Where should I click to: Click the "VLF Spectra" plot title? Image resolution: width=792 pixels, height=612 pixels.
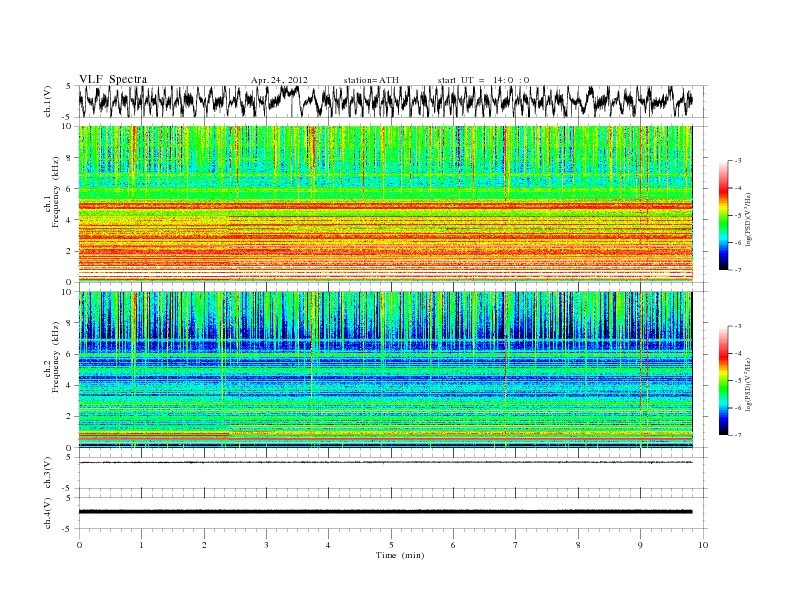(113, 79)
